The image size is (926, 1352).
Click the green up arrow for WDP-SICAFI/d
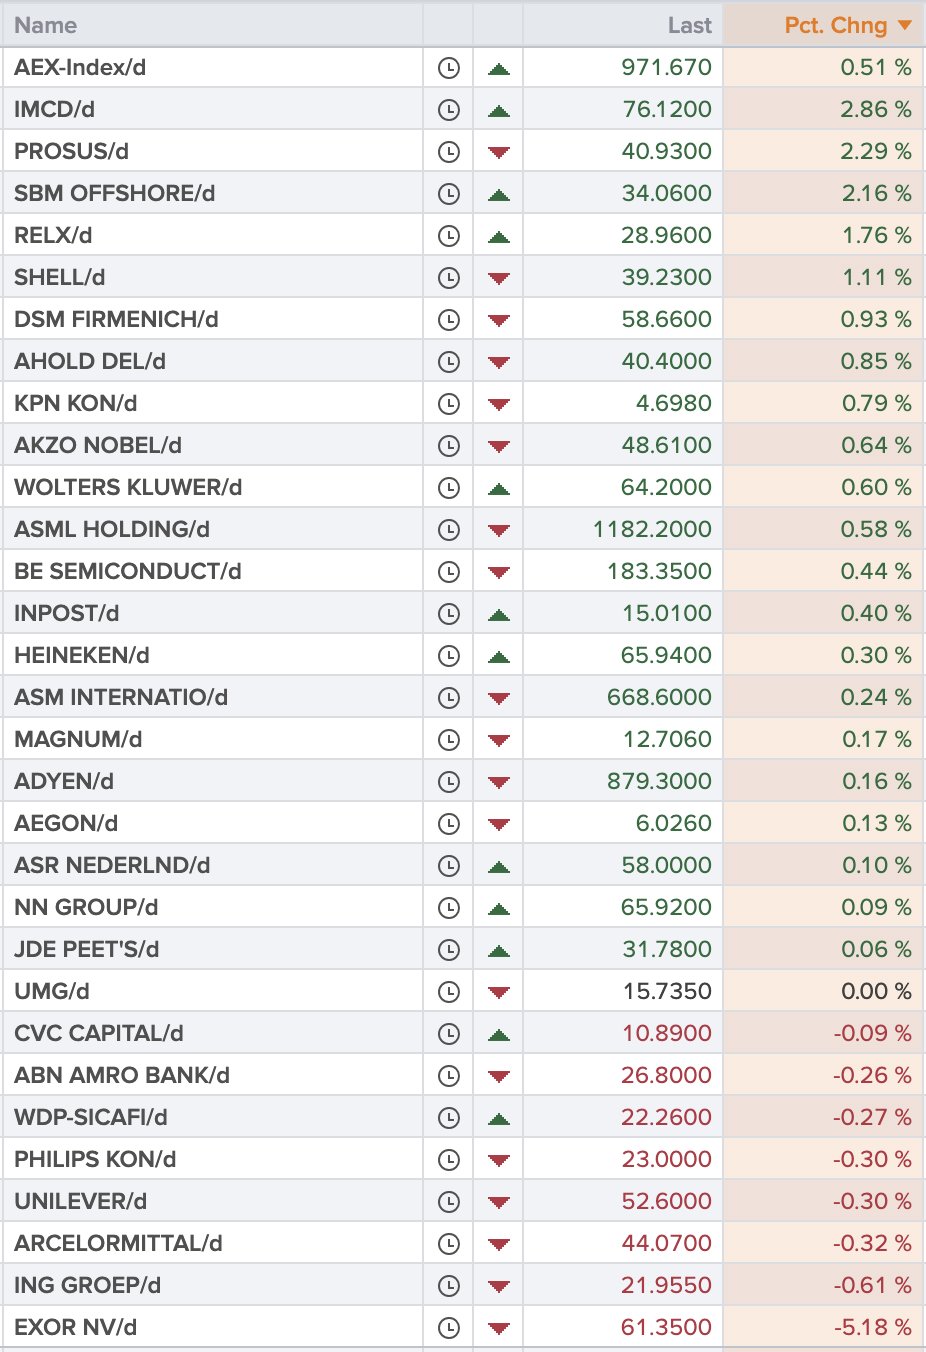click(x=499, y=1119)
